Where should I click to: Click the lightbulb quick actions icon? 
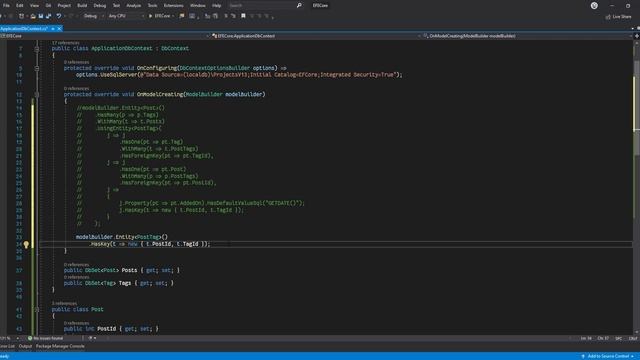26,244
